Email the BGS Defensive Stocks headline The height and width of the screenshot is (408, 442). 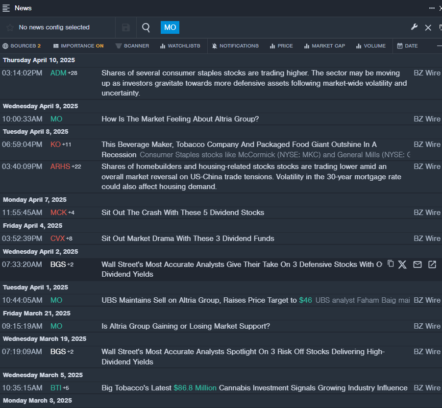[x=417, y=264]
